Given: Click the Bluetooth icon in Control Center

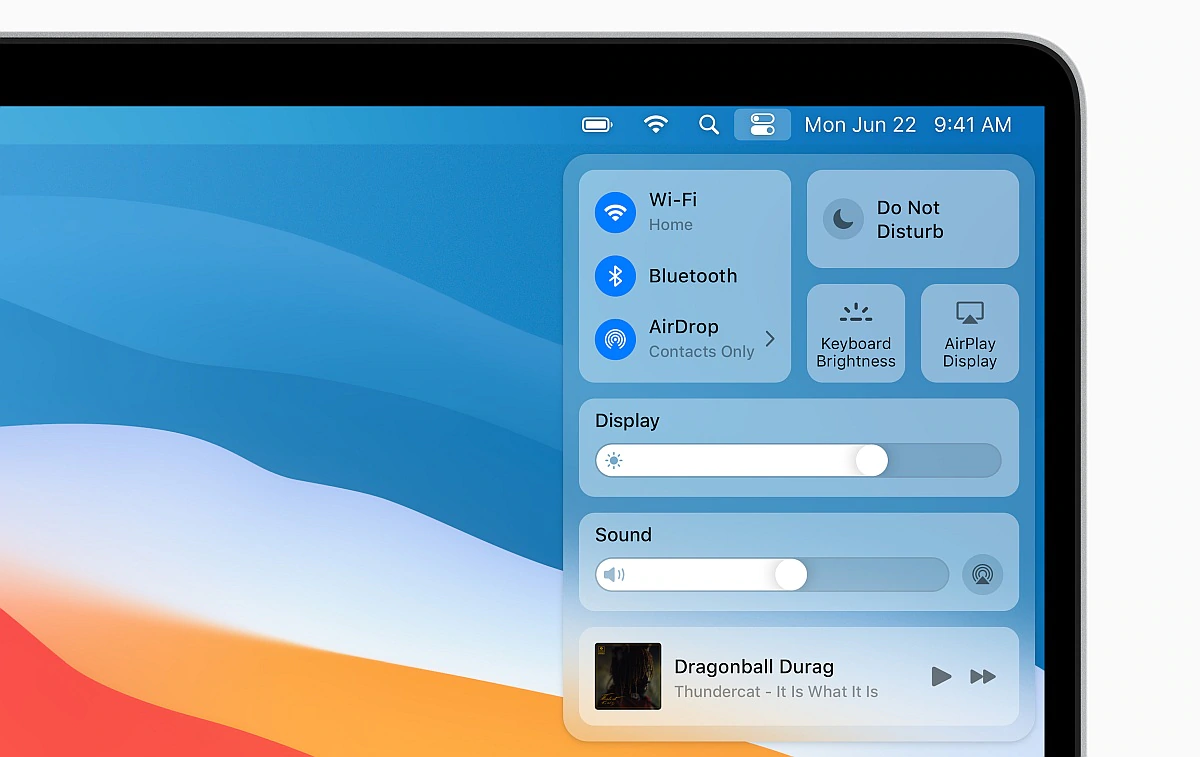Looking at the screenshot, I should (x=615, y=276).
